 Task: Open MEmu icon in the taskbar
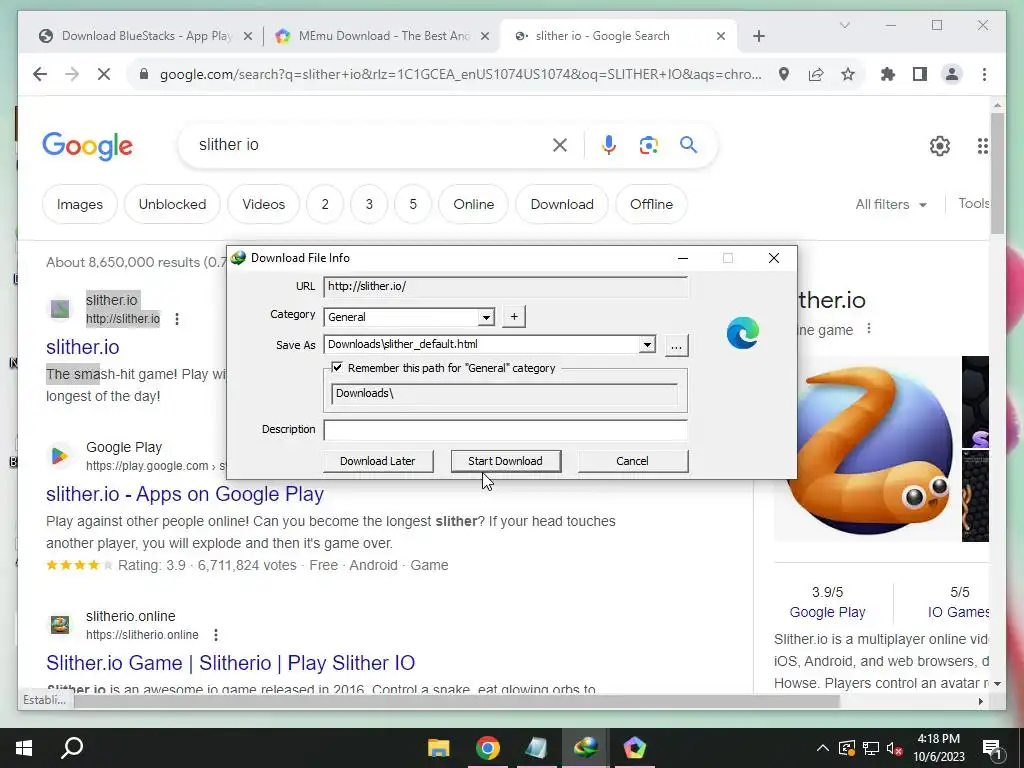click(x=633, y=748)
